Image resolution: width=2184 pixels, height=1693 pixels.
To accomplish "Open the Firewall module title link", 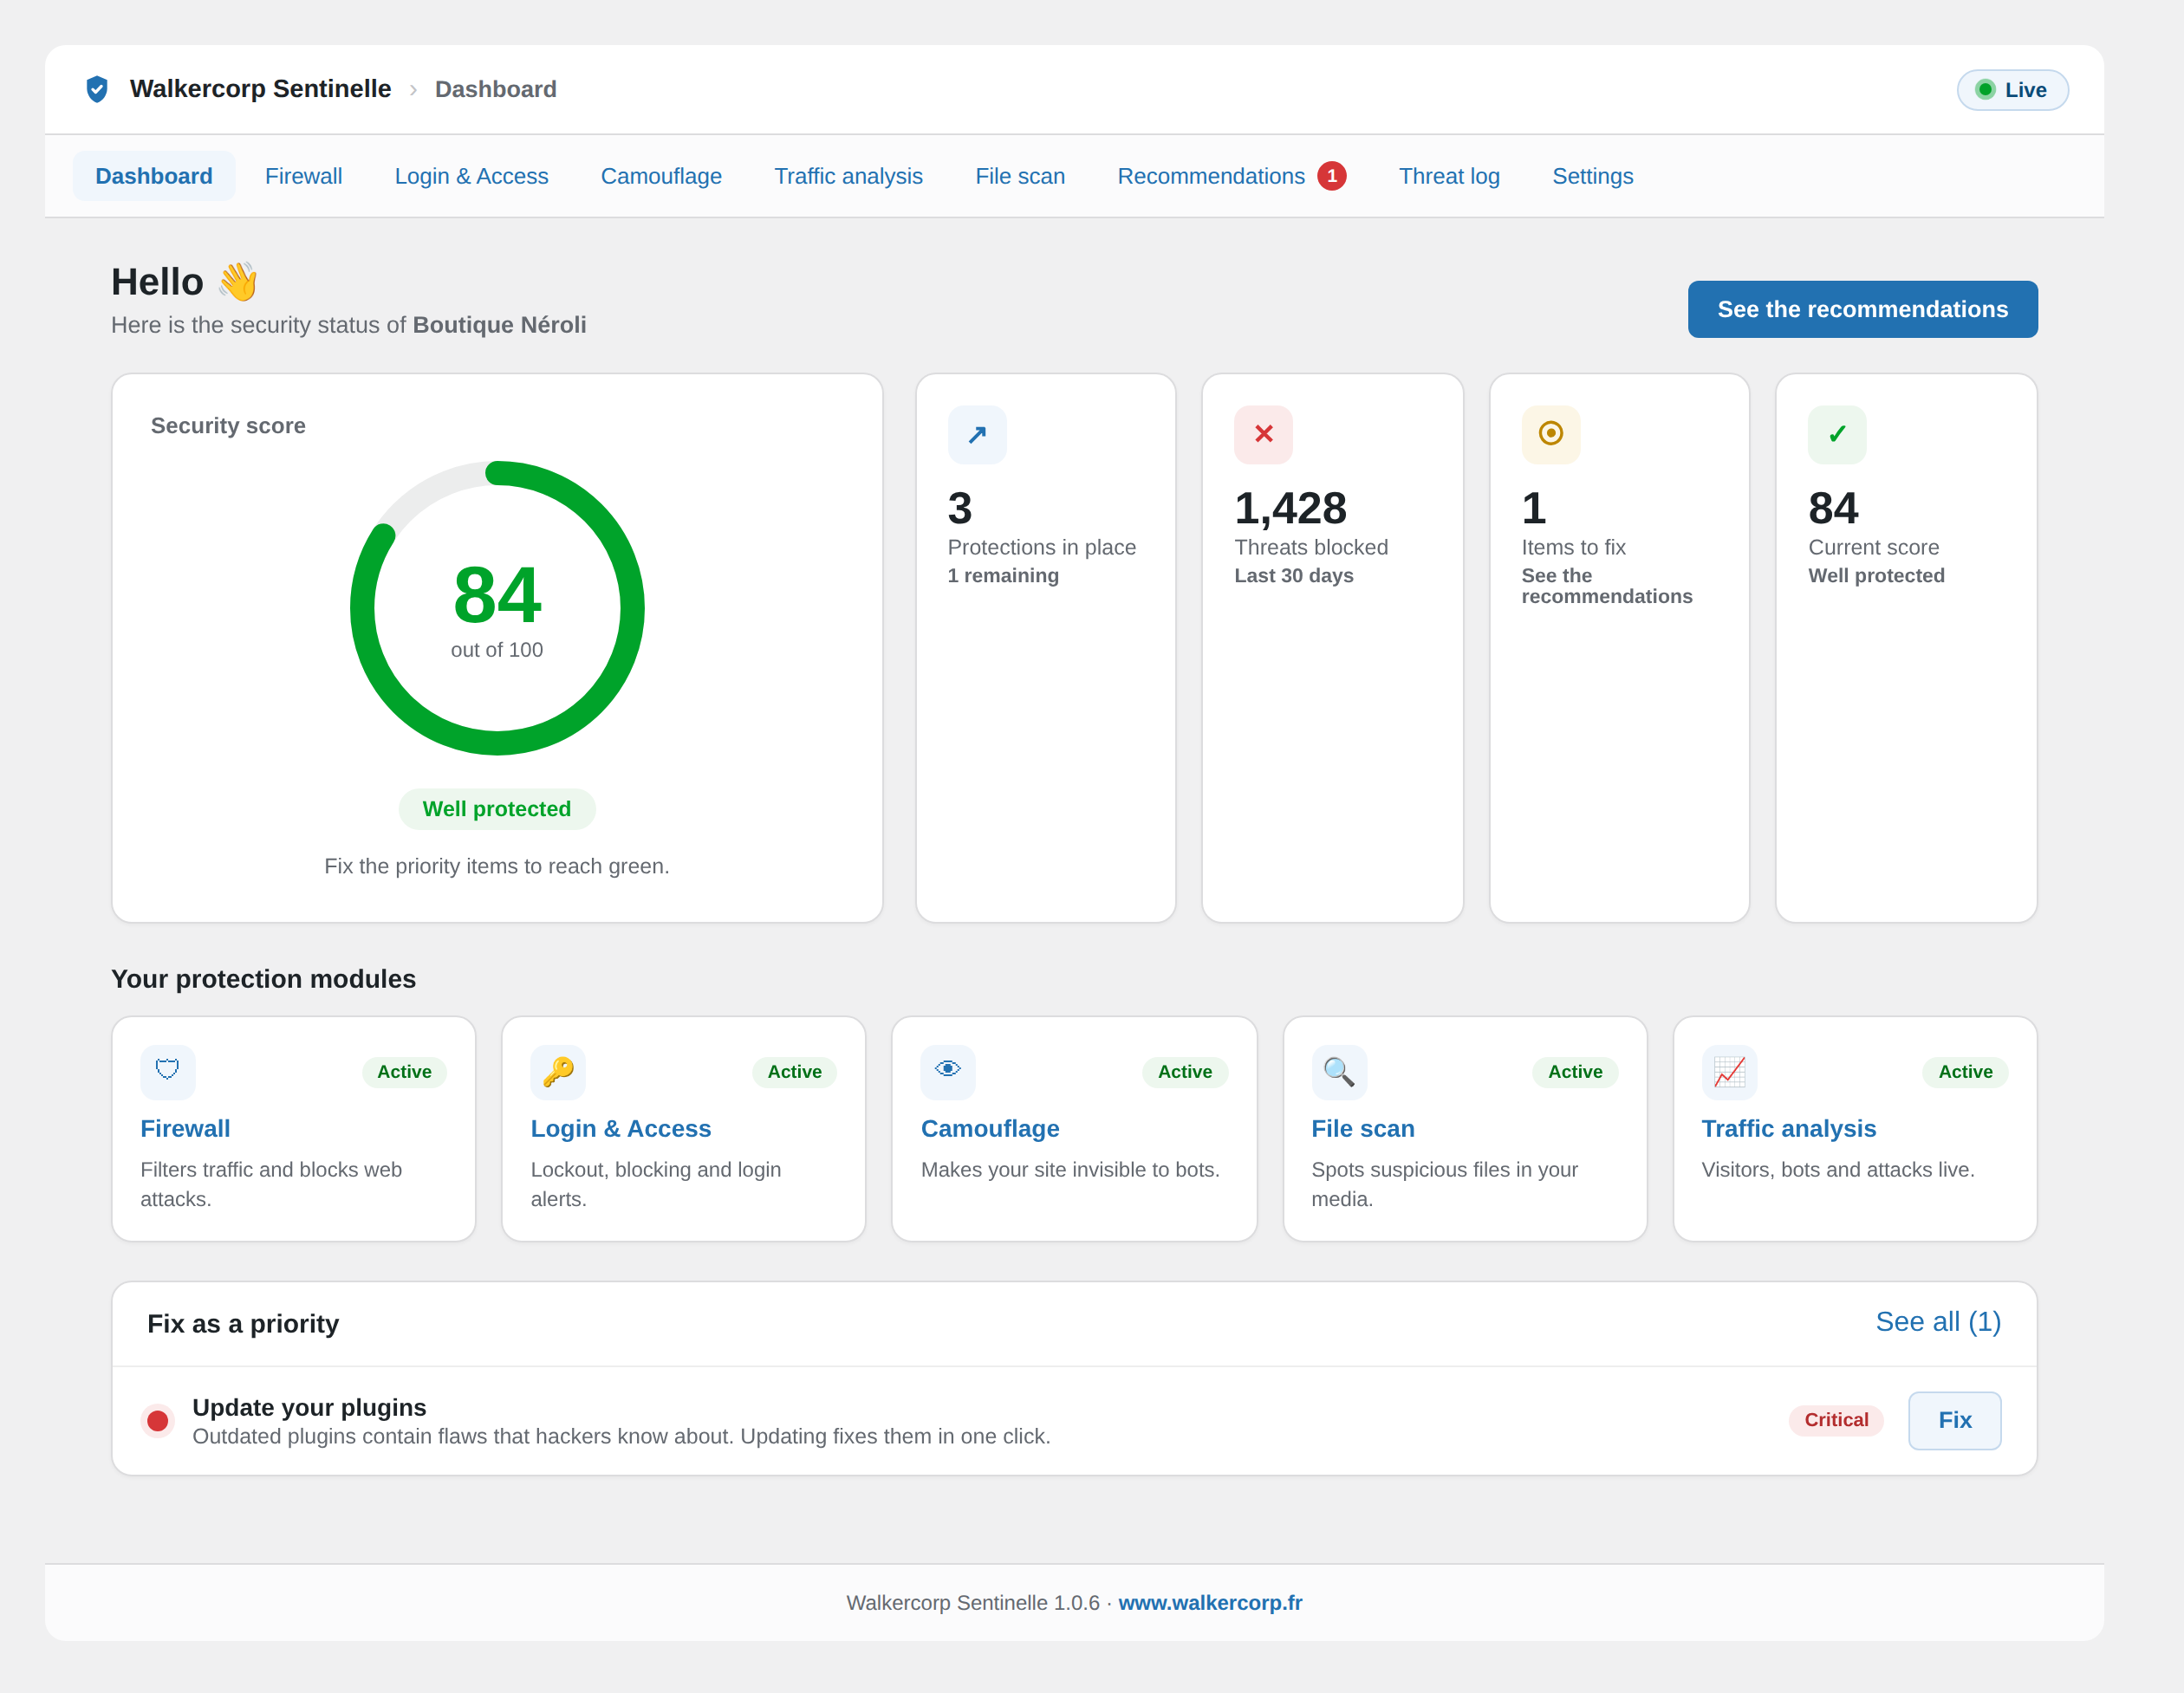I will 185,1128.
